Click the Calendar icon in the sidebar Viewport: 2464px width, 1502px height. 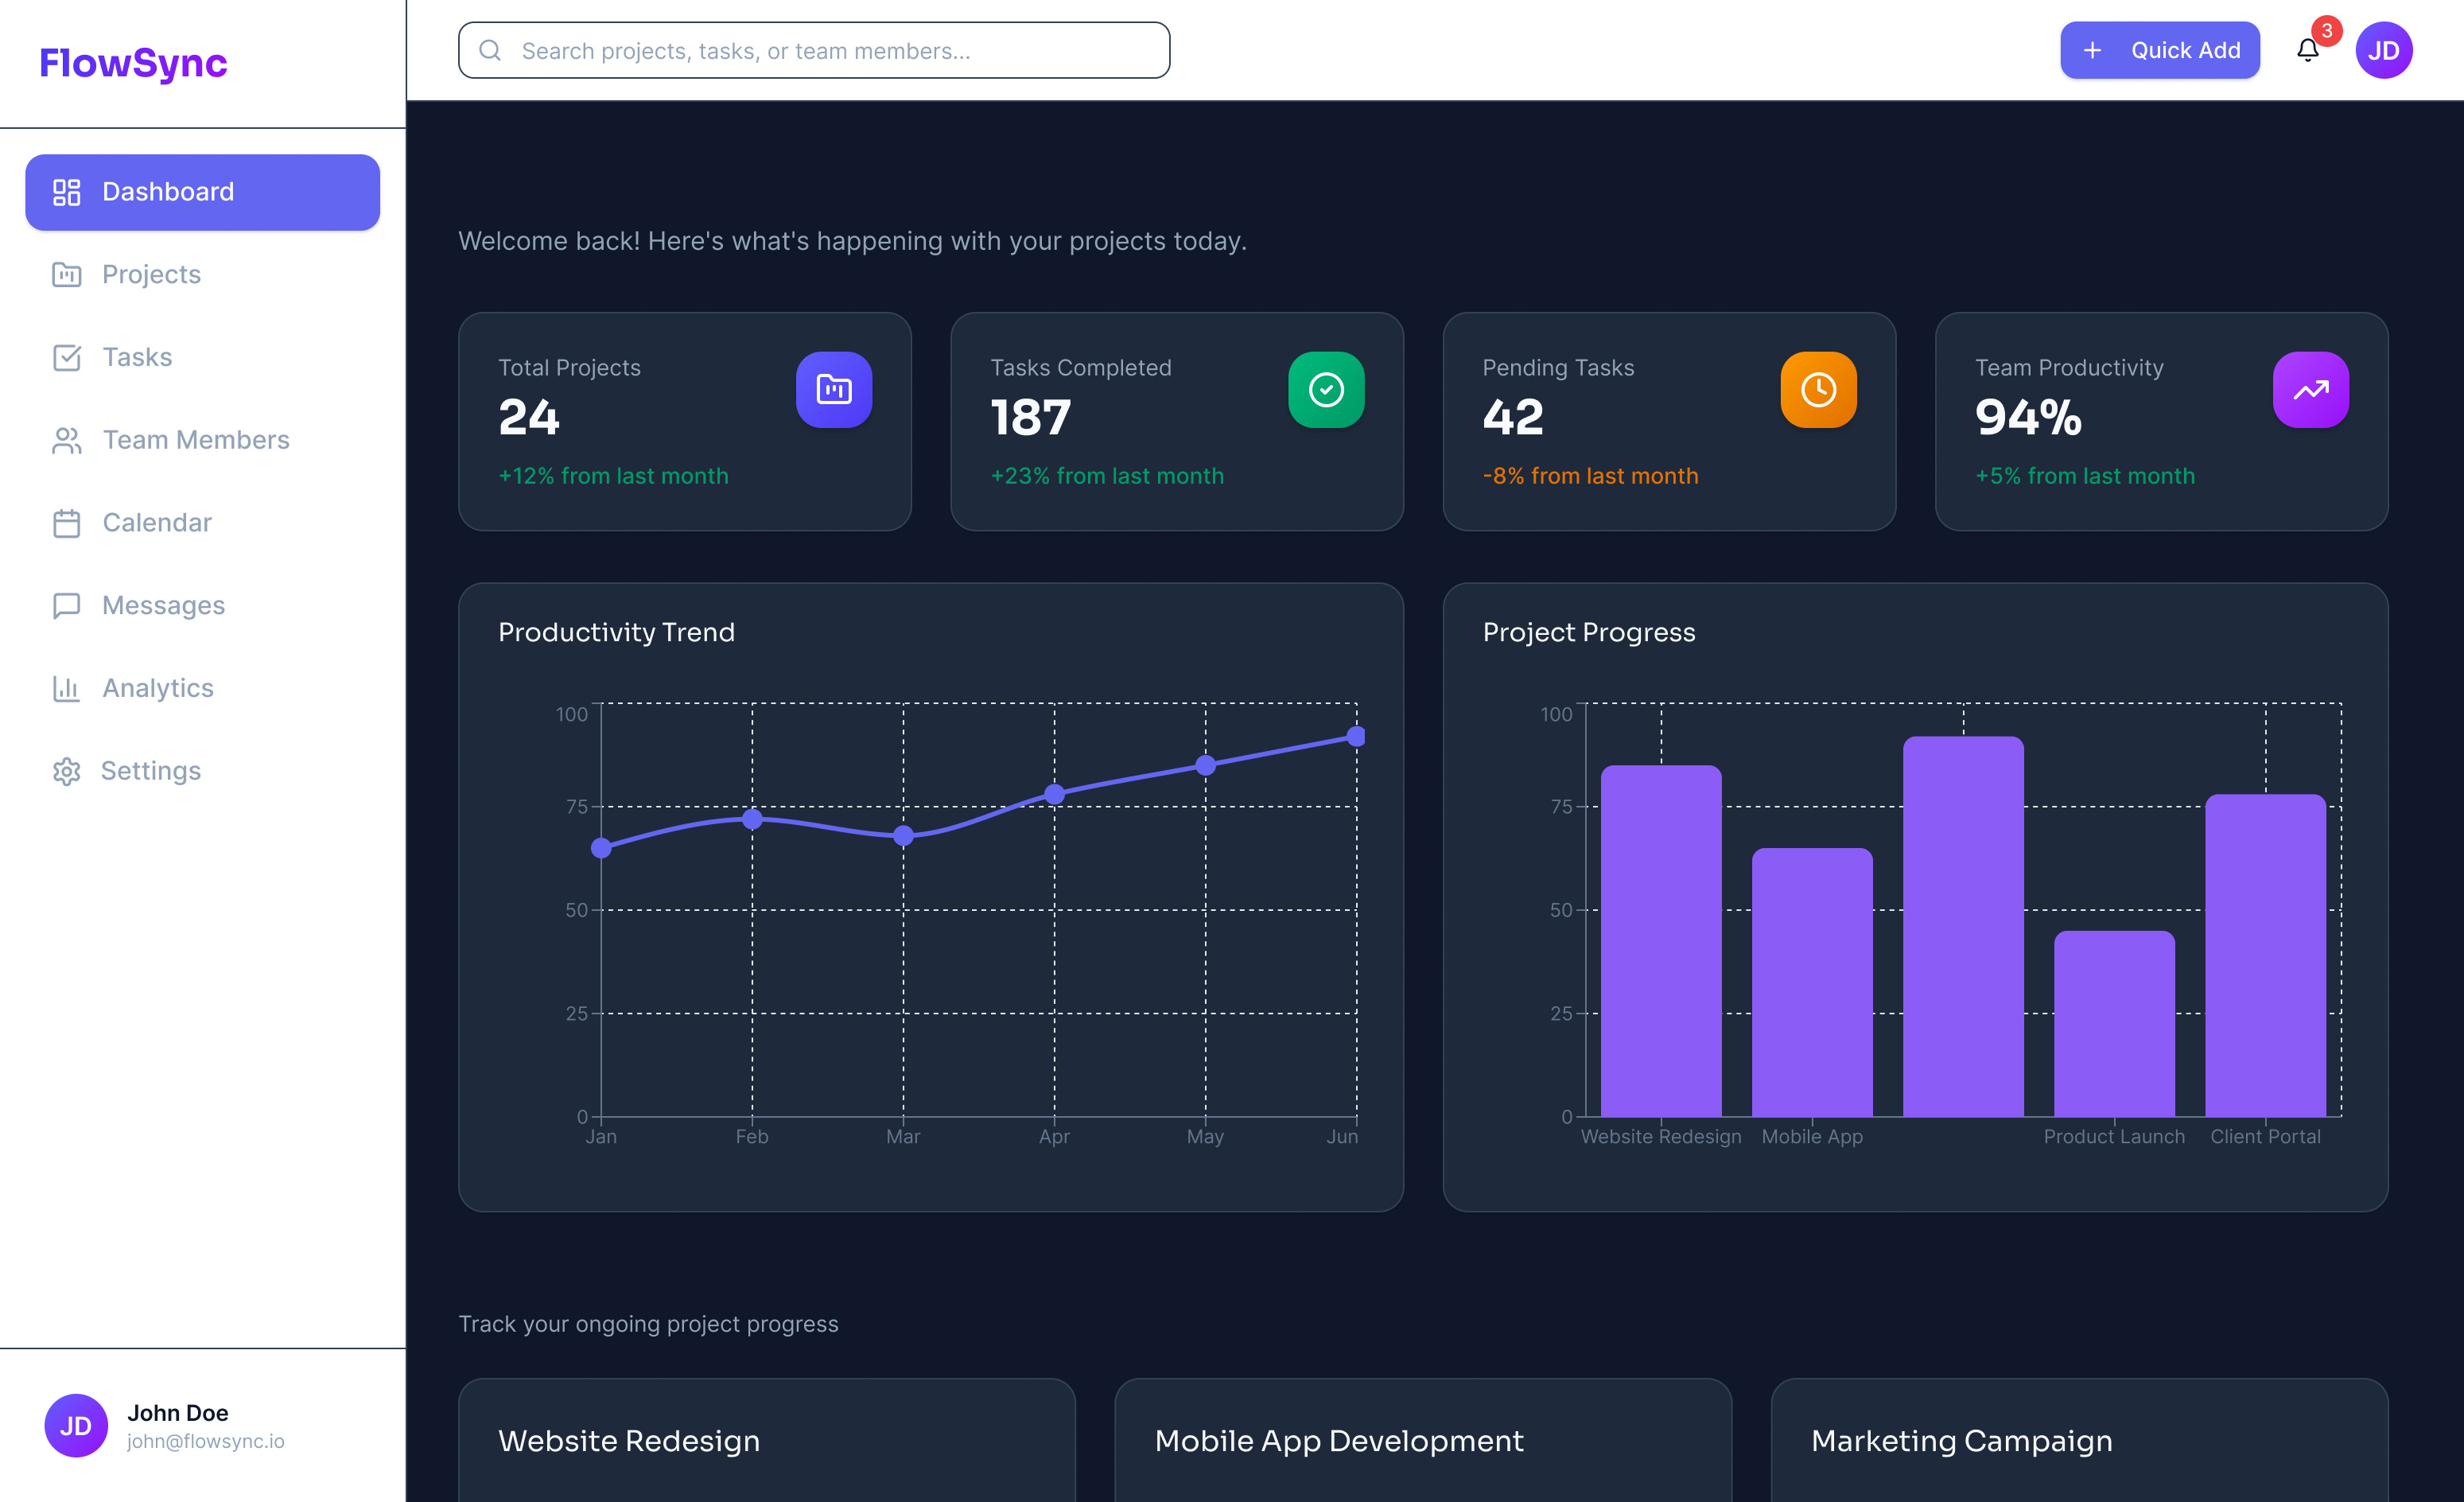(67, 523)
